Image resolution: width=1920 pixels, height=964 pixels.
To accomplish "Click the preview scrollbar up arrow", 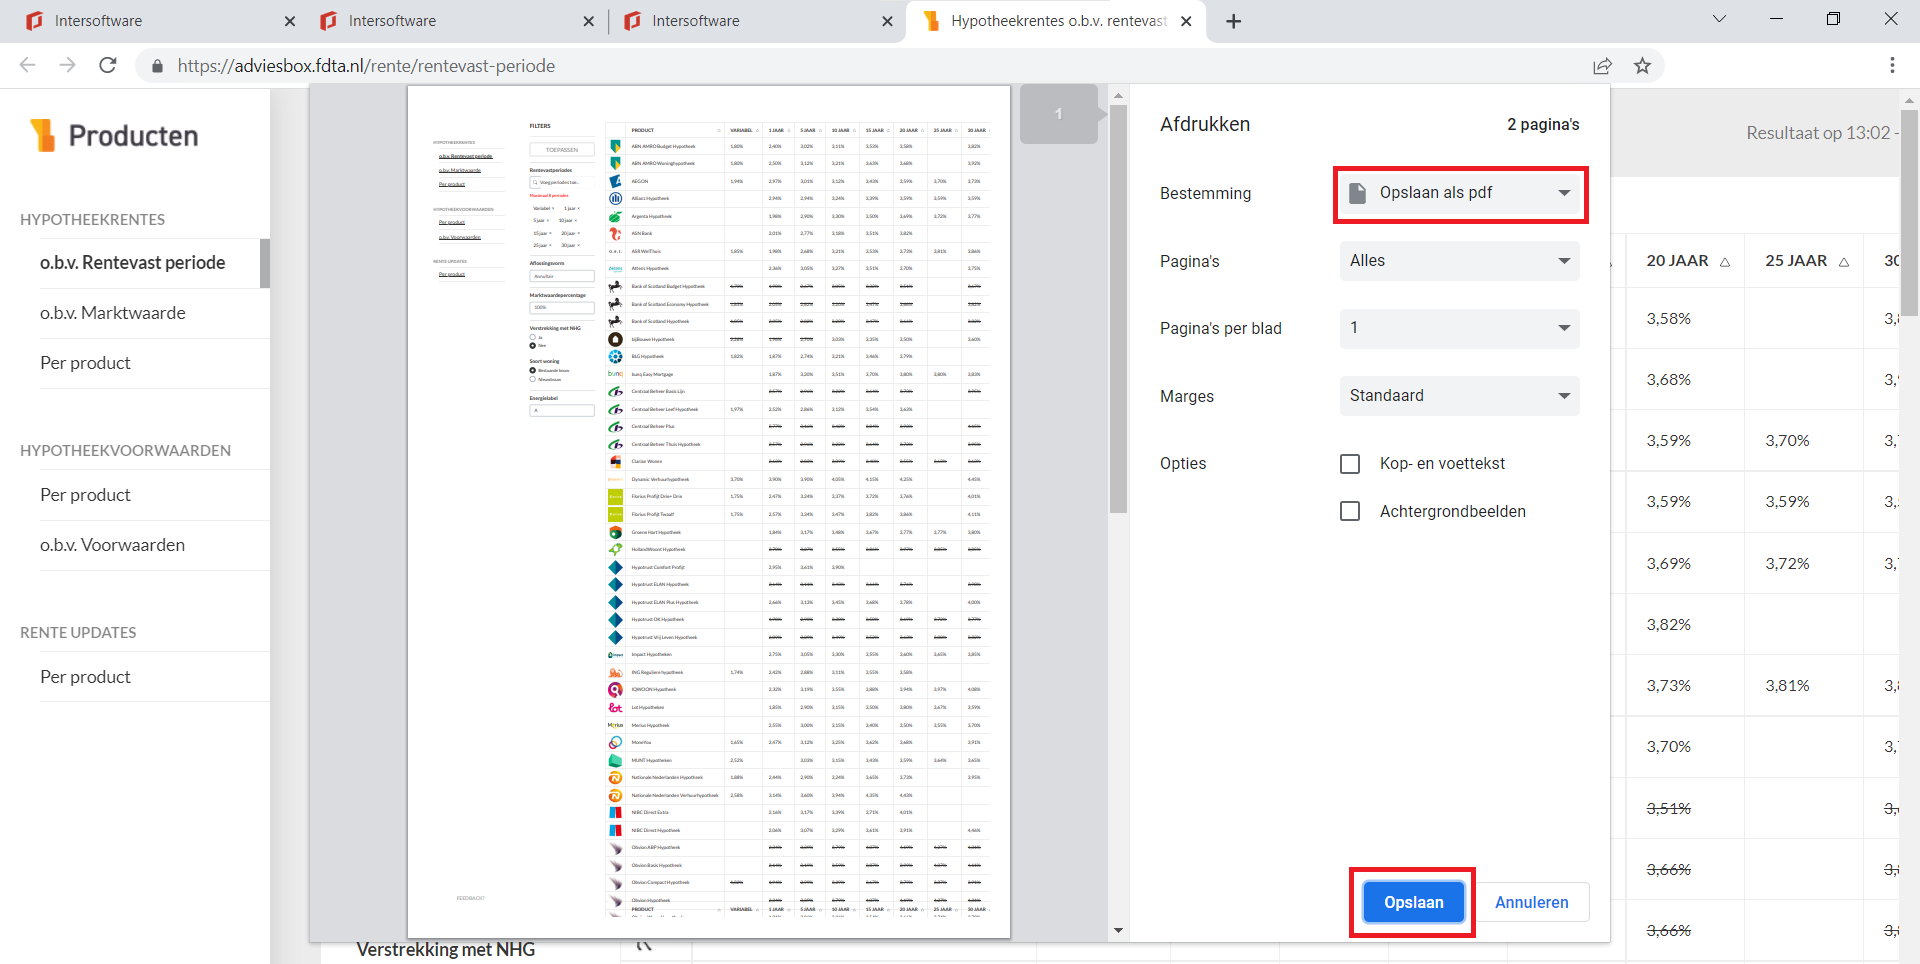I will click(1118, 96).
